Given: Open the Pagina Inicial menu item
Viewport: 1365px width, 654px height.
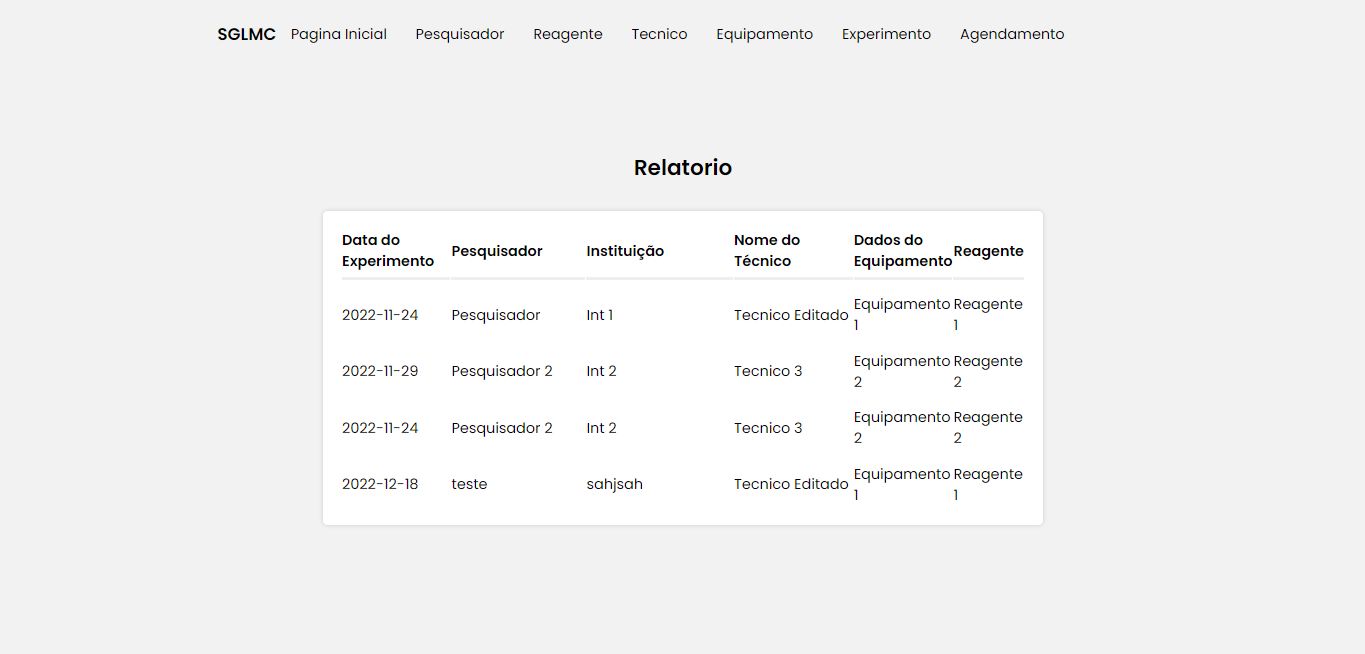Looking at the screenshot, I should pyautogui.click(x=338, y=33).
